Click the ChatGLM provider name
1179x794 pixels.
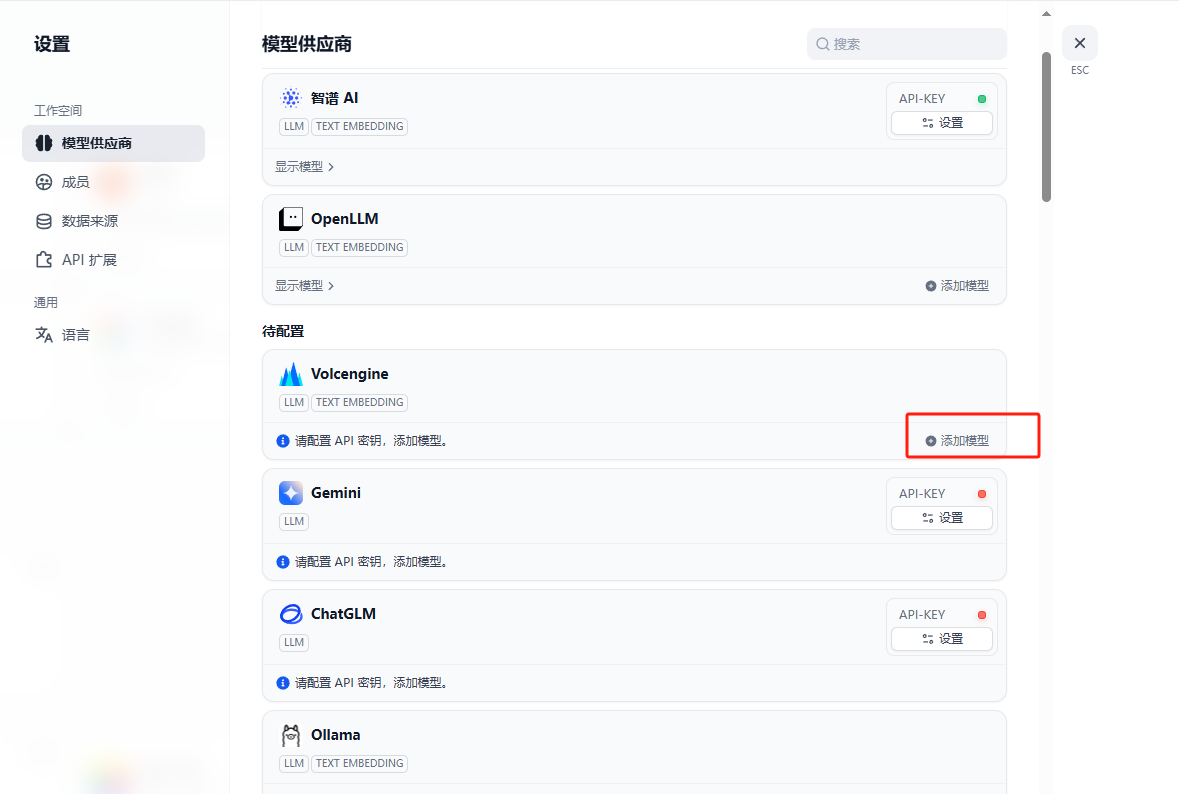pos(344,614)
